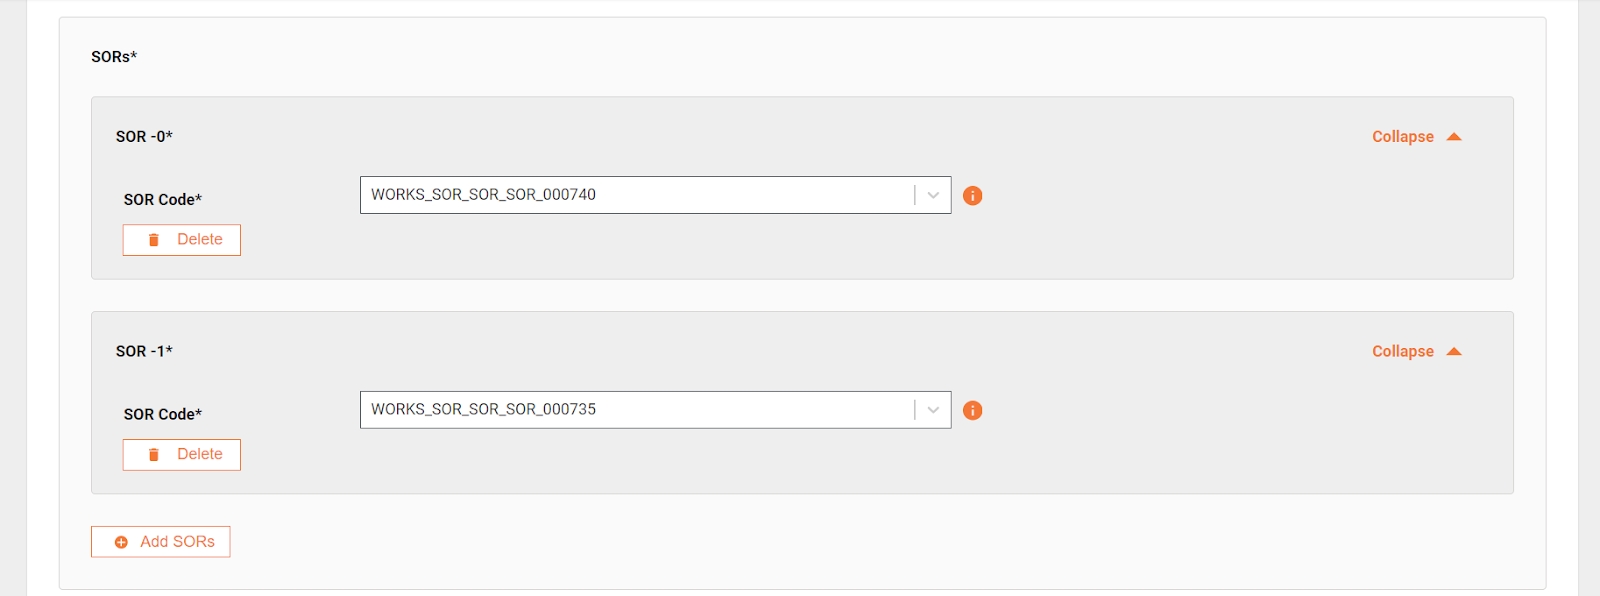Click the SOR Code* label in SOR -1

pos(163,414)
